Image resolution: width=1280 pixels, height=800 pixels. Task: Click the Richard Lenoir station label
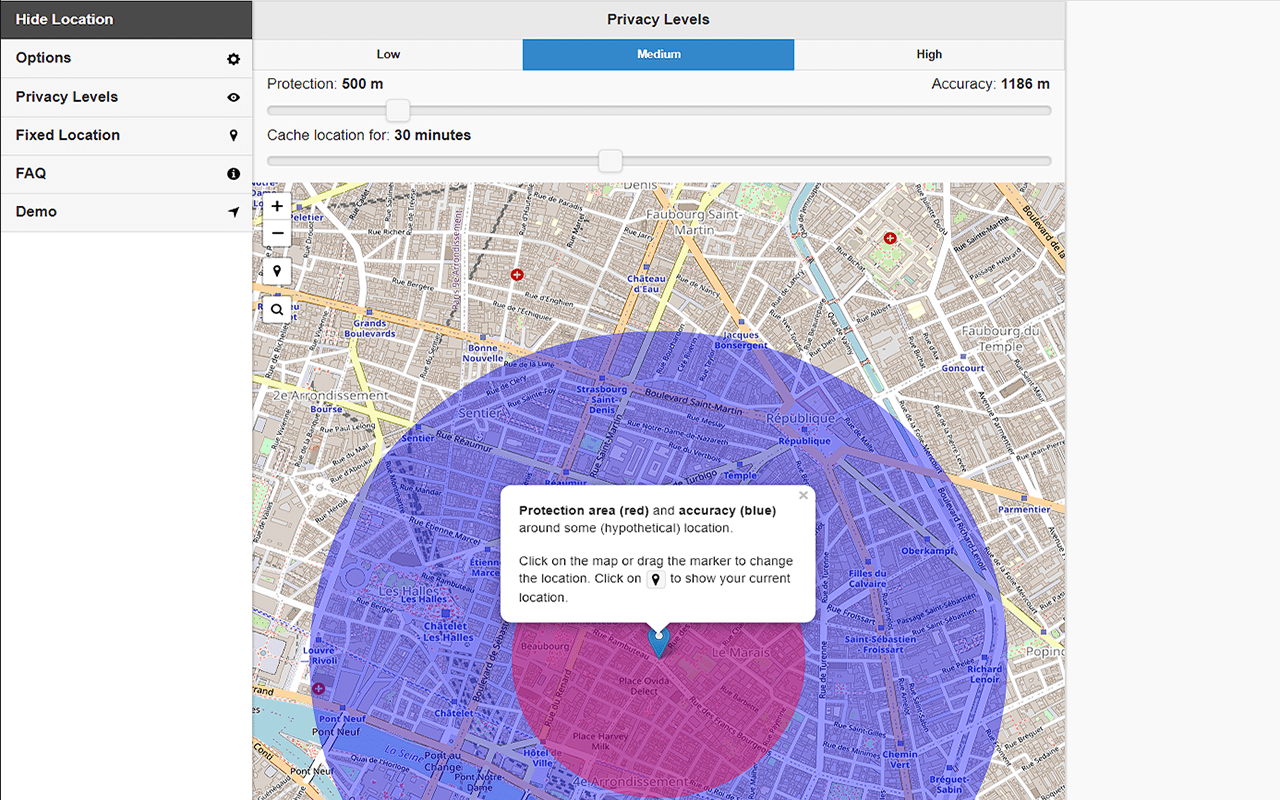(x=984, y=674)
